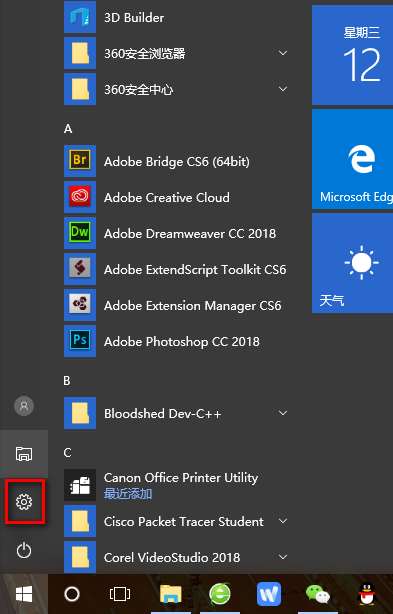Viewport: 393px width, 614px height.
Task: Click the 360安全浏览器 folder icon
Action: tap(80, 53)
